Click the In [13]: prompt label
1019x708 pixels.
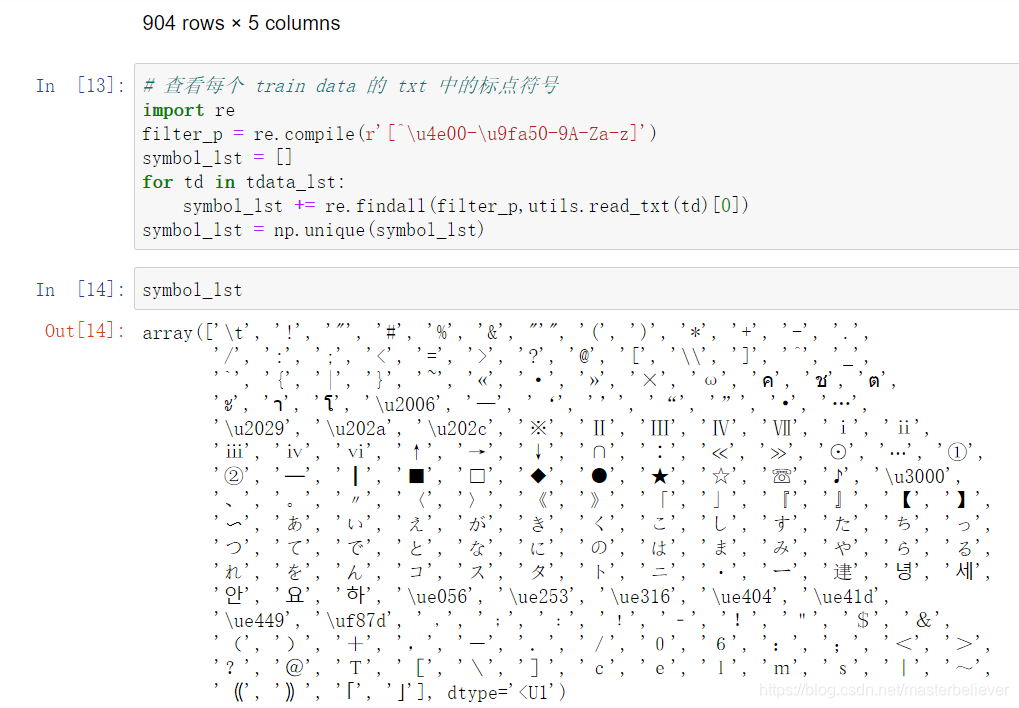click(x=80, y=86)
